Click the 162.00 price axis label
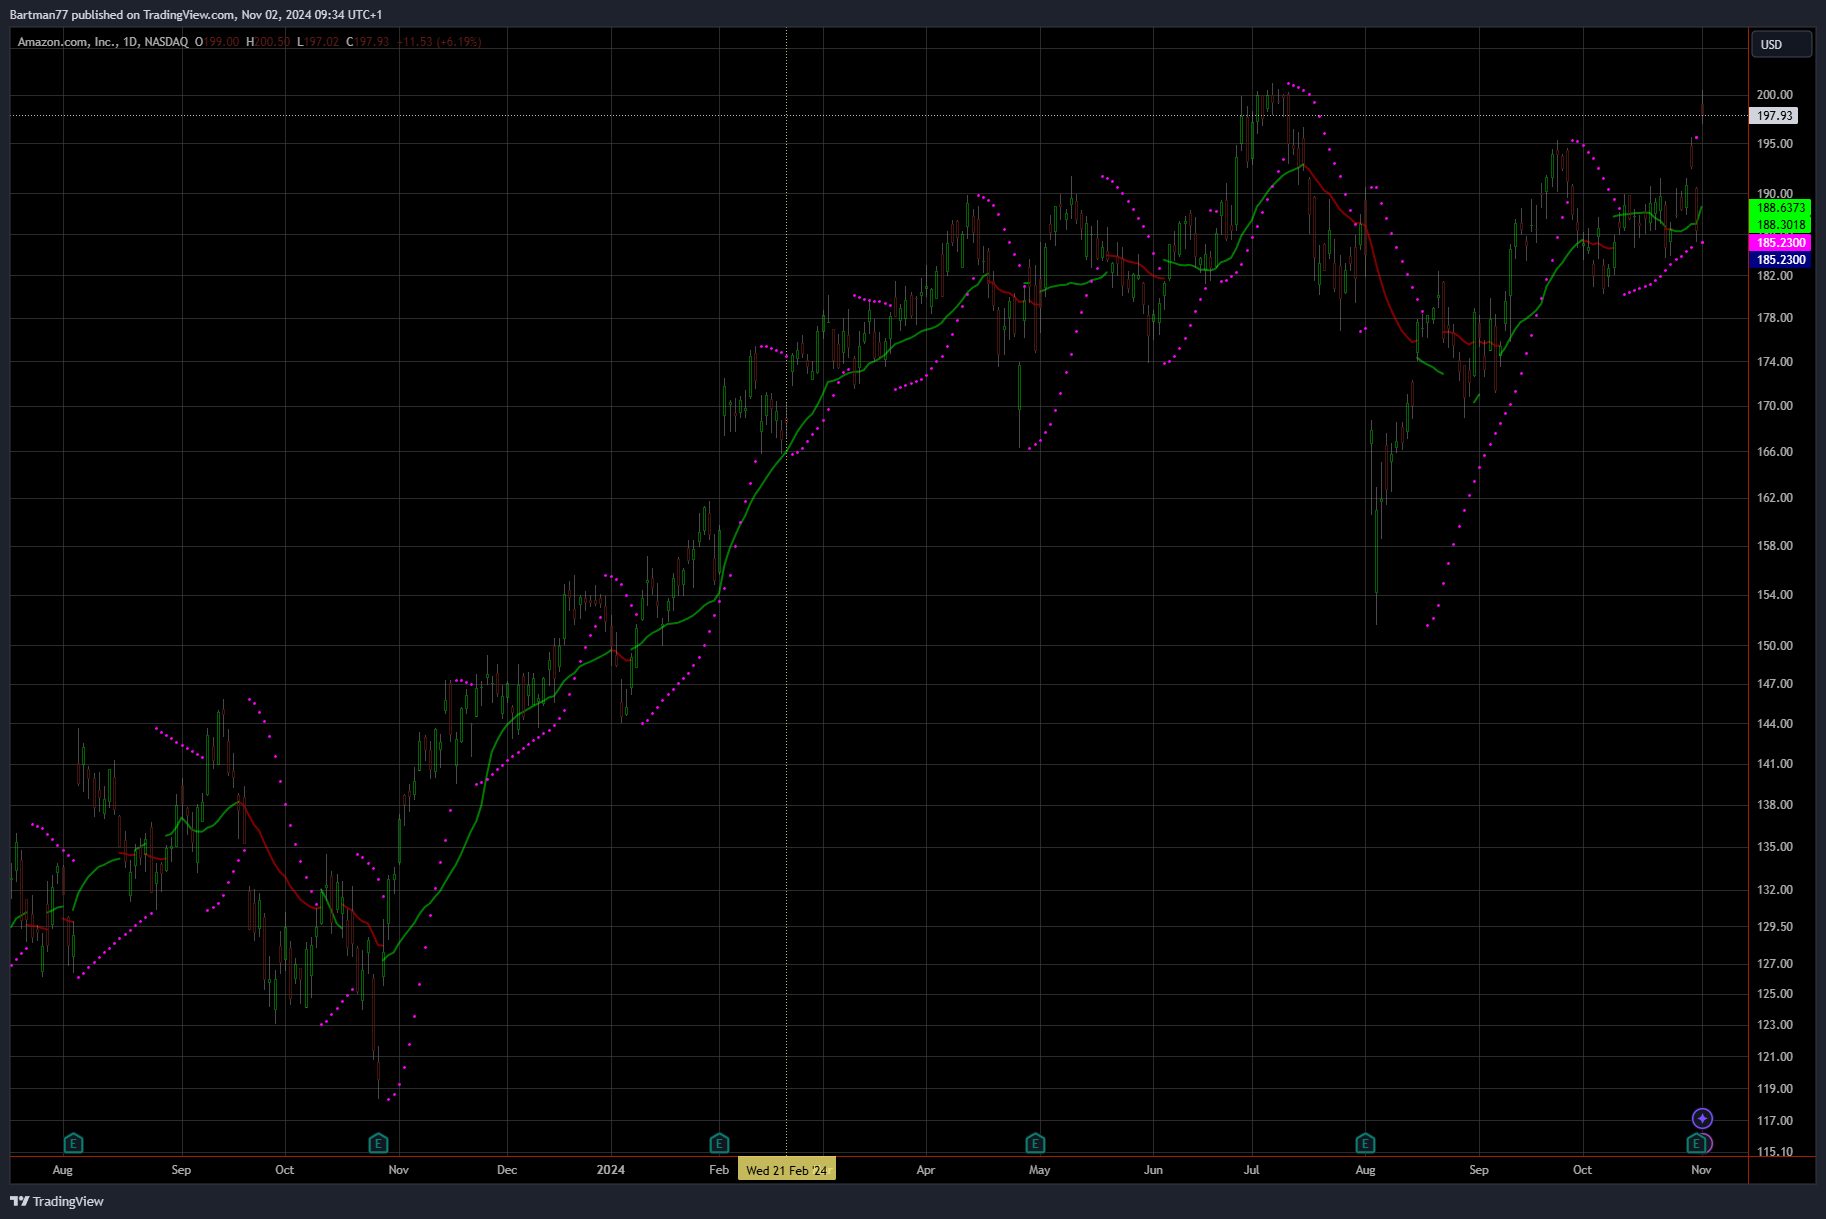This screenshot has height=1219, width=1826. point(1774,498)
